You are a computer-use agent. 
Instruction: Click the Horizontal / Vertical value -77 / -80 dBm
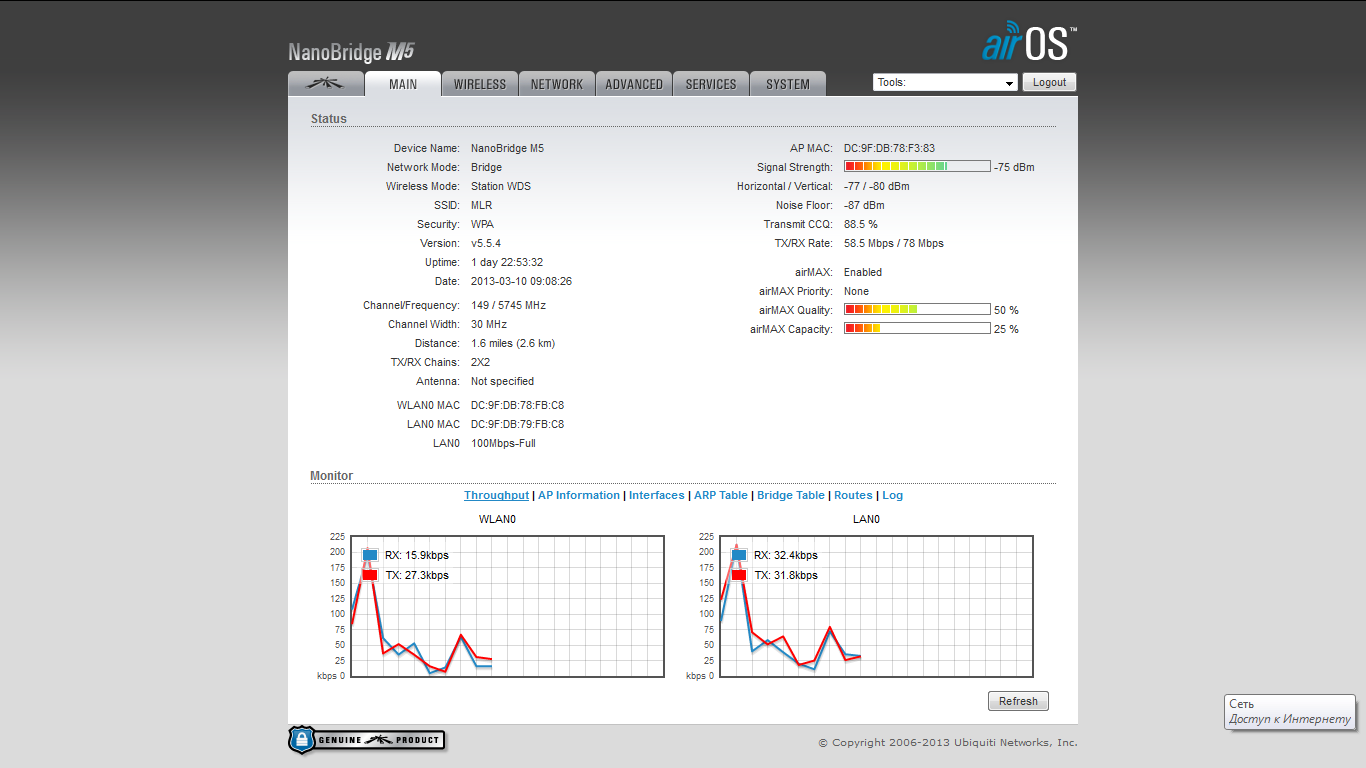(877, 186)
